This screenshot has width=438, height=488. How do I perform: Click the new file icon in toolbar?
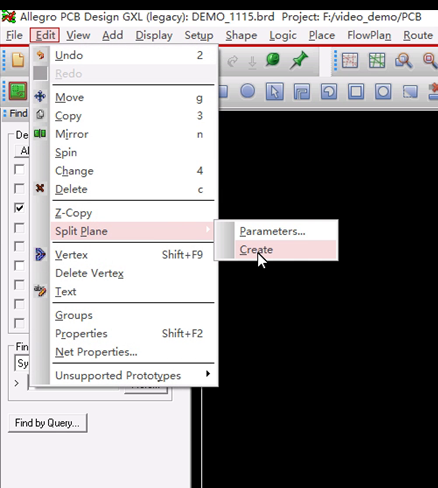[18, 60]
